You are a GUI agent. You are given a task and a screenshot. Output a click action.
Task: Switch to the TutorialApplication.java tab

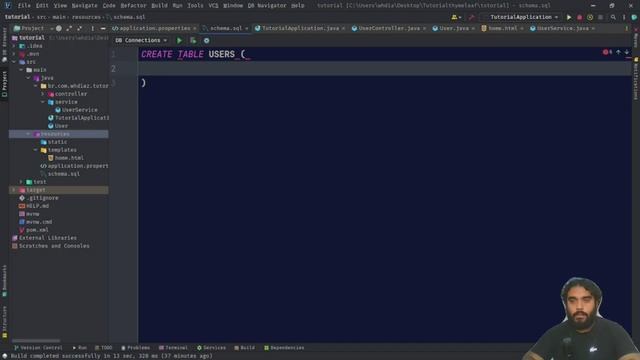(300, 28)
